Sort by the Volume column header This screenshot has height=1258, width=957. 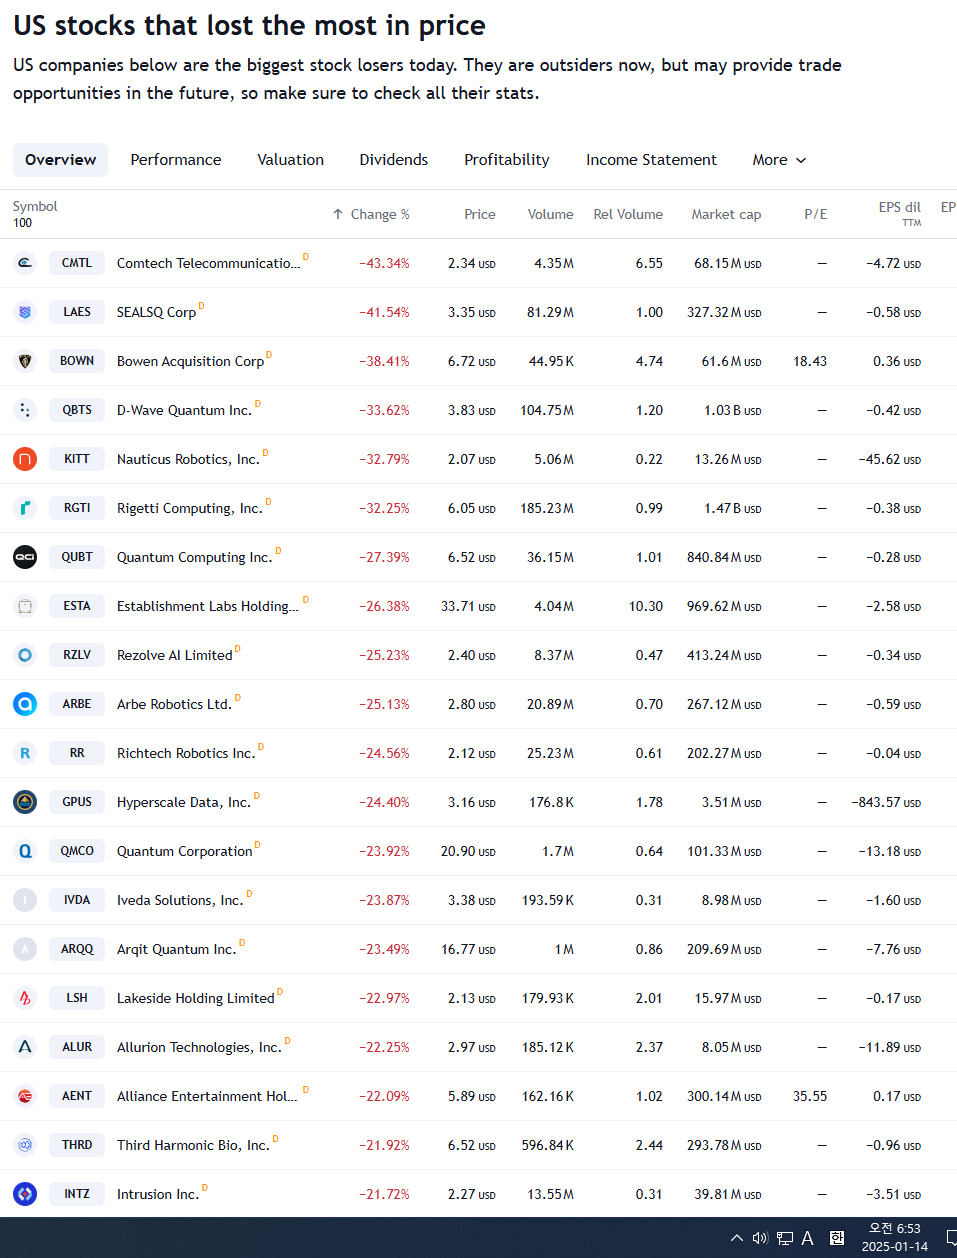(551, 214)
